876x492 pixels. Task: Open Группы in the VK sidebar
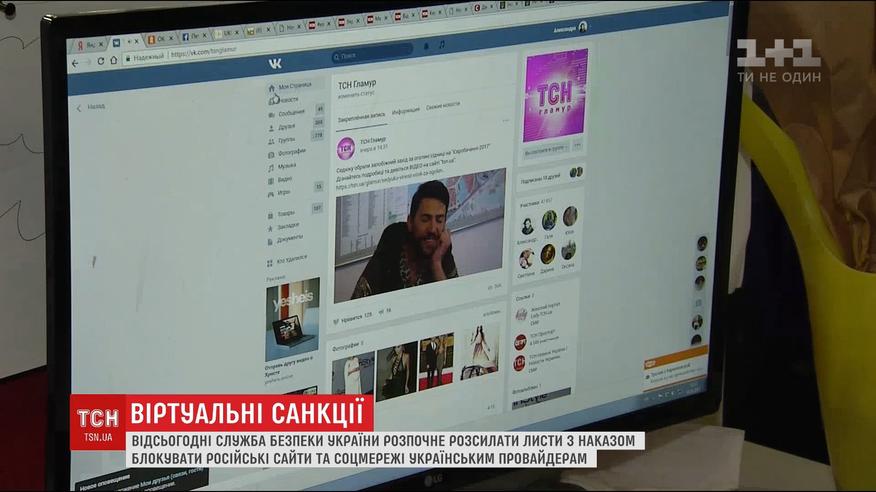point(286,140)
